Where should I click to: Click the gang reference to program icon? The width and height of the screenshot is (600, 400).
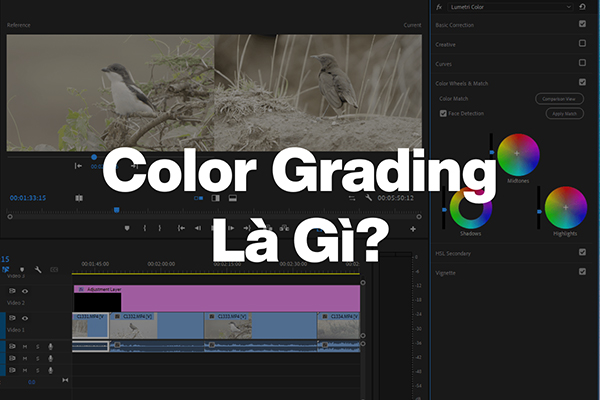79,198
